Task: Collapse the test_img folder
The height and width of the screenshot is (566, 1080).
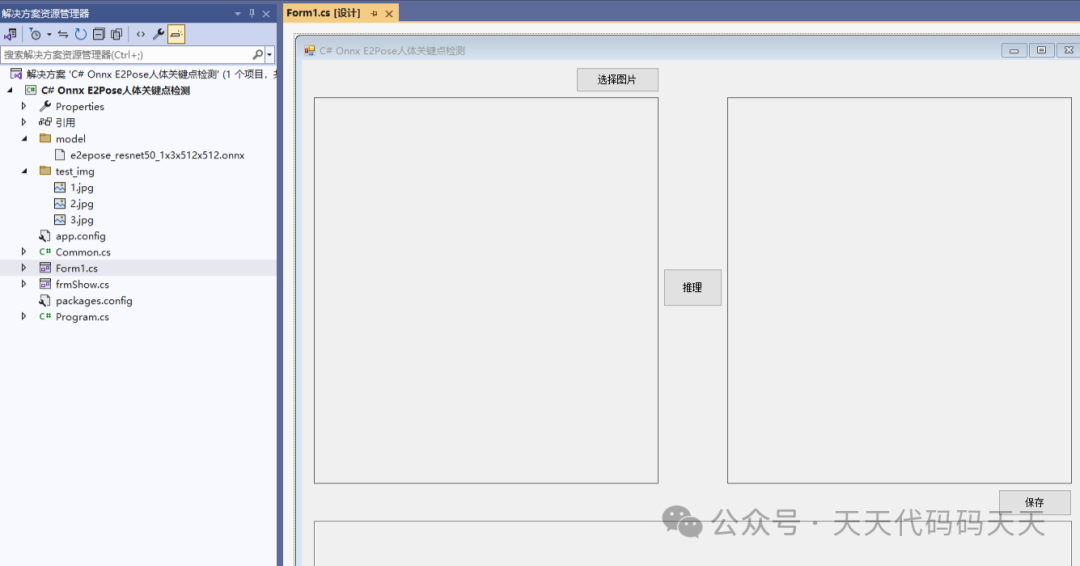Action: [24, 171]
